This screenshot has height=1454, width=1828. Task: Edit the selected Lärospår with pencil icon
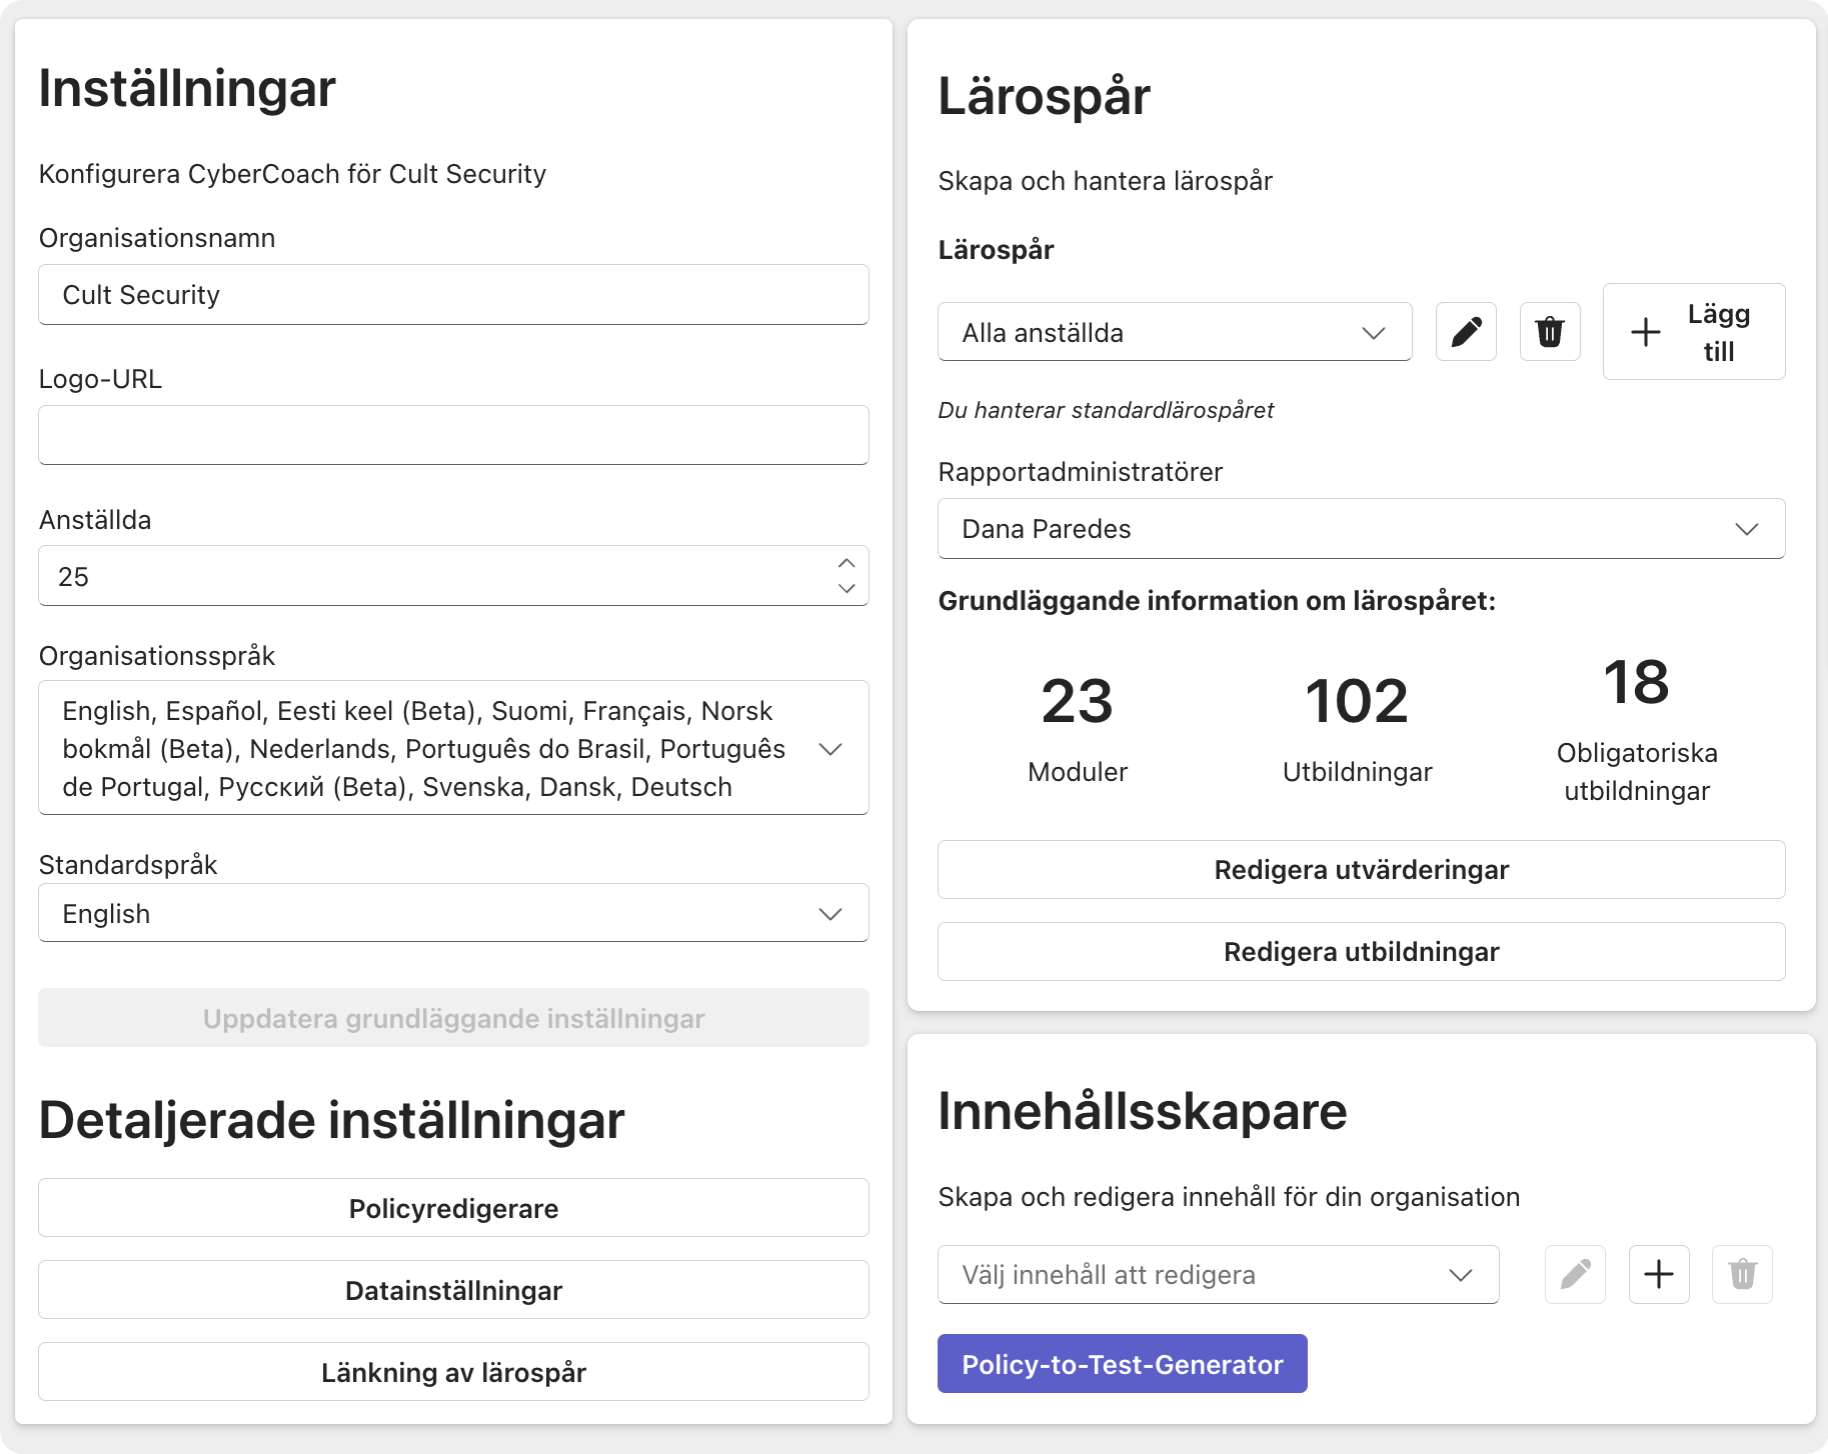pos(1466,332)
